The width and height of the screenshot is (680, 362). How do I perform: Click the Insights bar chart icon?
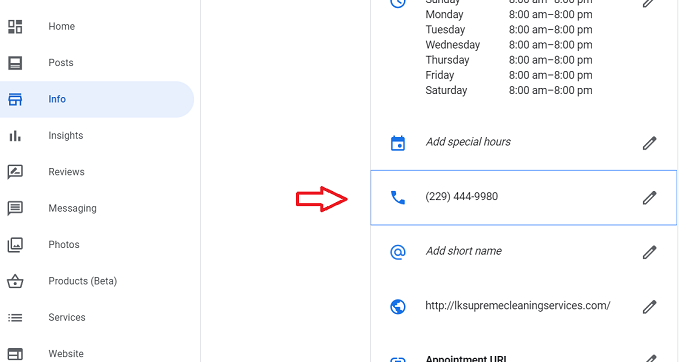click(15, 136)
